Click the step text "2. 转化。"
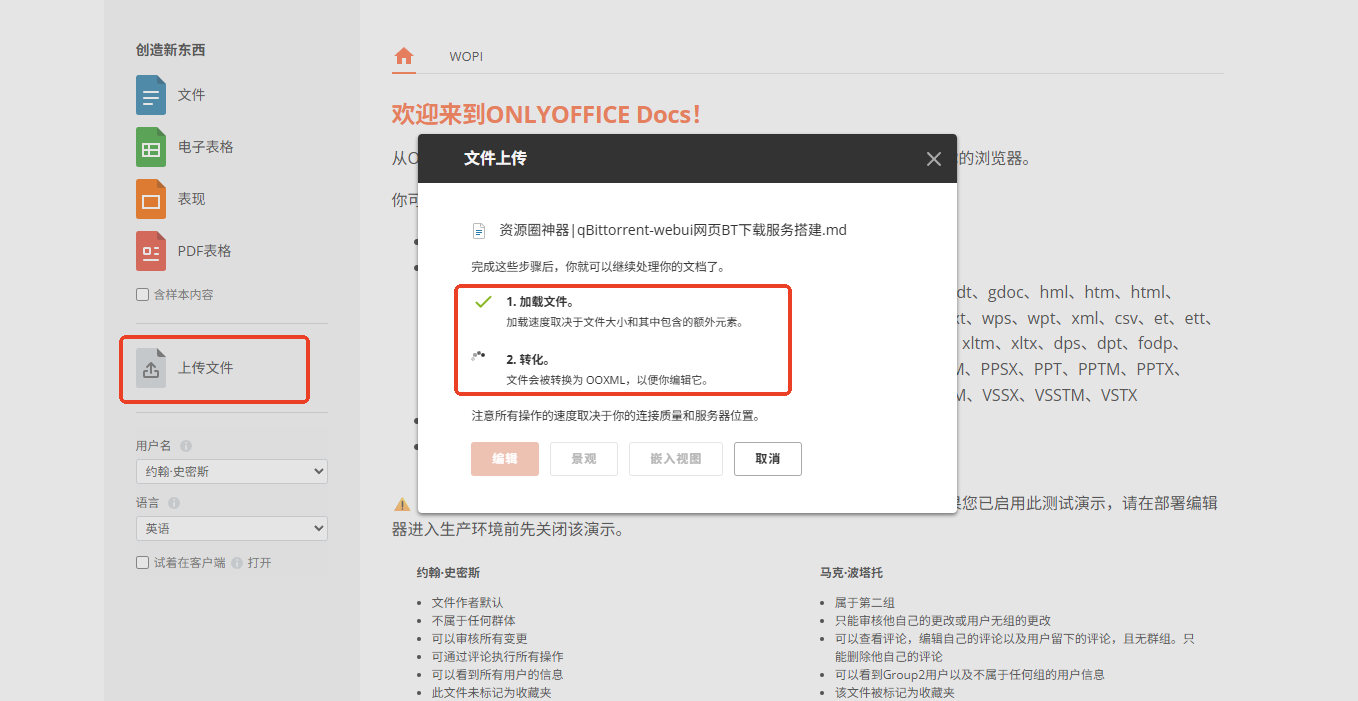The height and width of the screenshot is (701, 1358). tap(528, 360)
